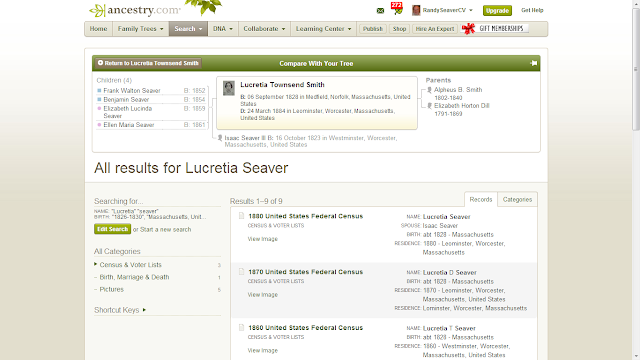Click the Edit Search button
The width and height of the screenshot is (640, 360).
point(112,229)
